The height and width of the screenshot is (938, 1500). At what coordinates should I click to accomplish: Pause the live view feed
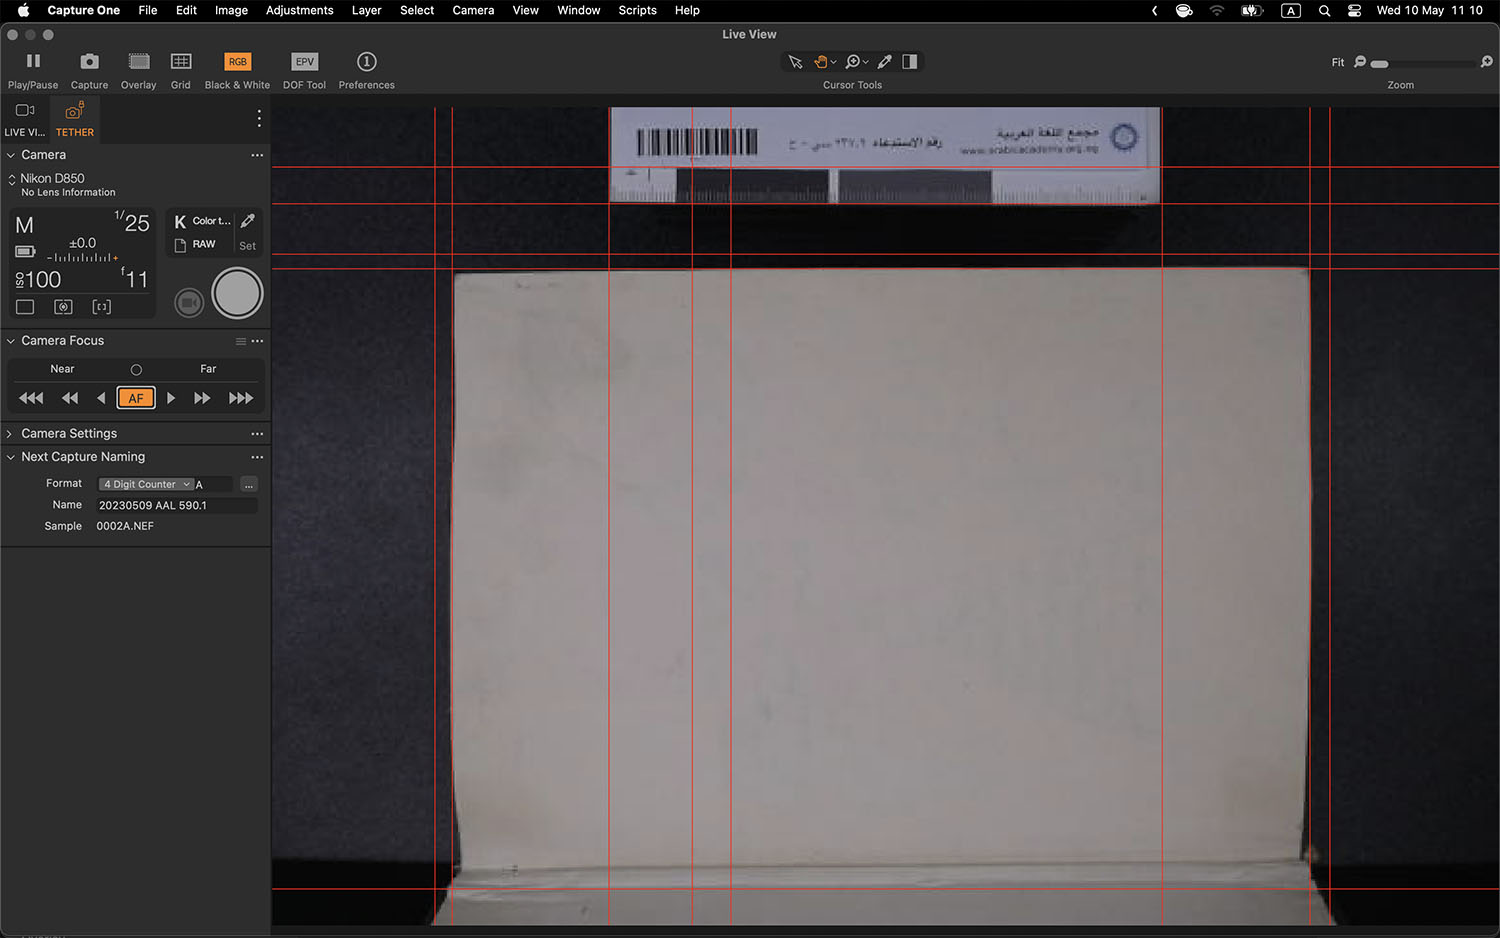coord(33,62)
